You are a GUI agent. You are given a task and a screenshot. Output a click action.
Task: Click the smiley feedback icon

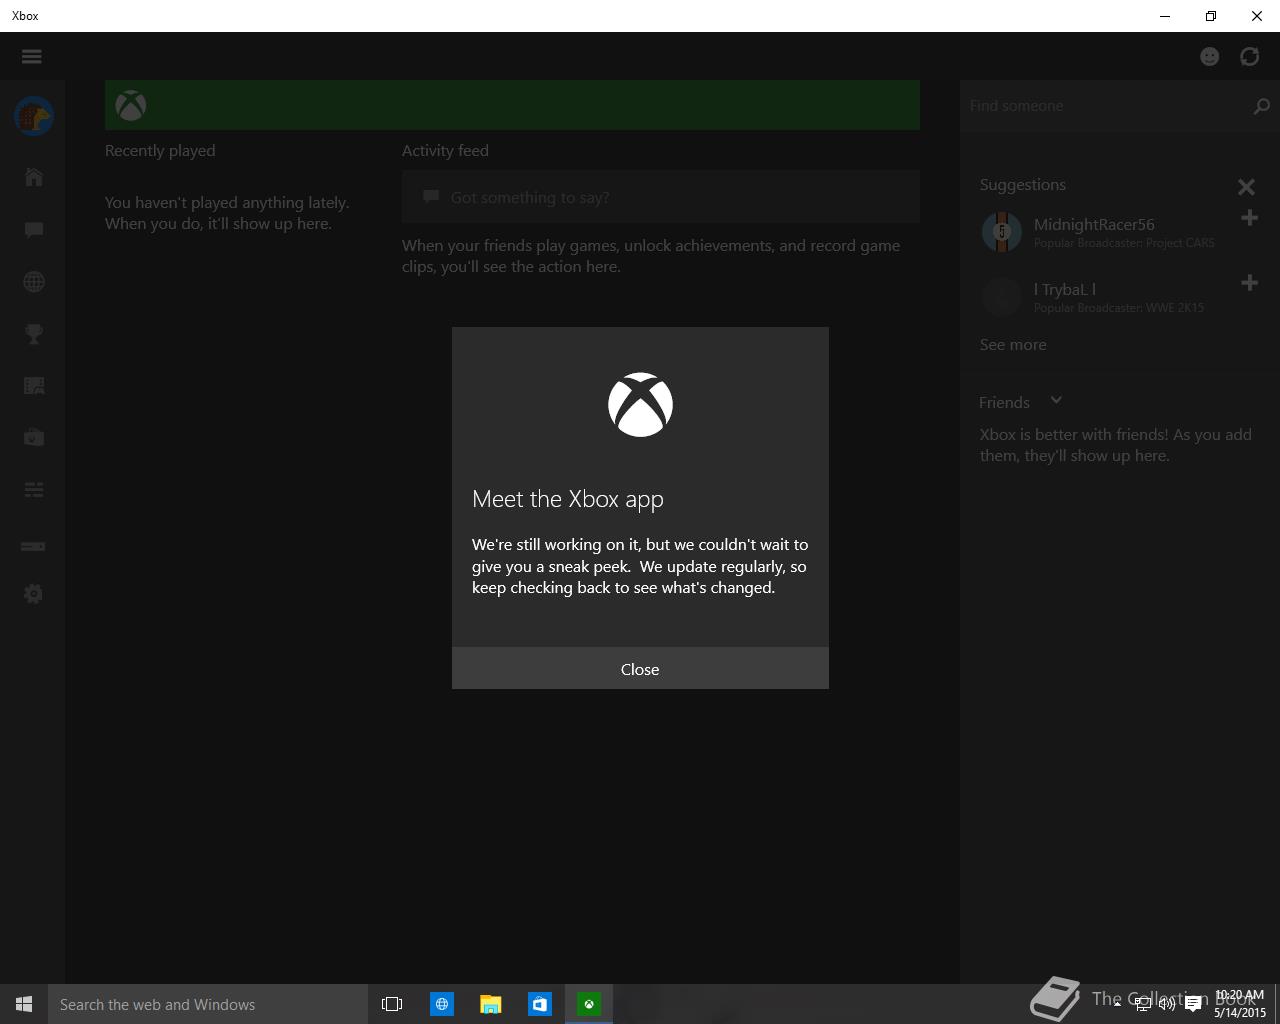tap(1210, 56)
